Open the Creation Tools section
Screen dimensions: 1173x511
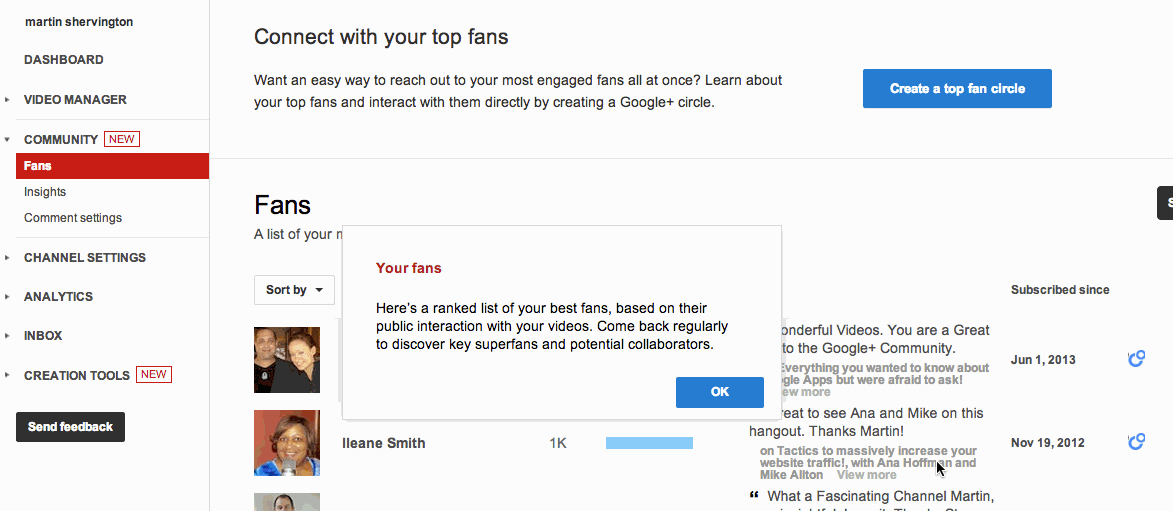[76, 376]
